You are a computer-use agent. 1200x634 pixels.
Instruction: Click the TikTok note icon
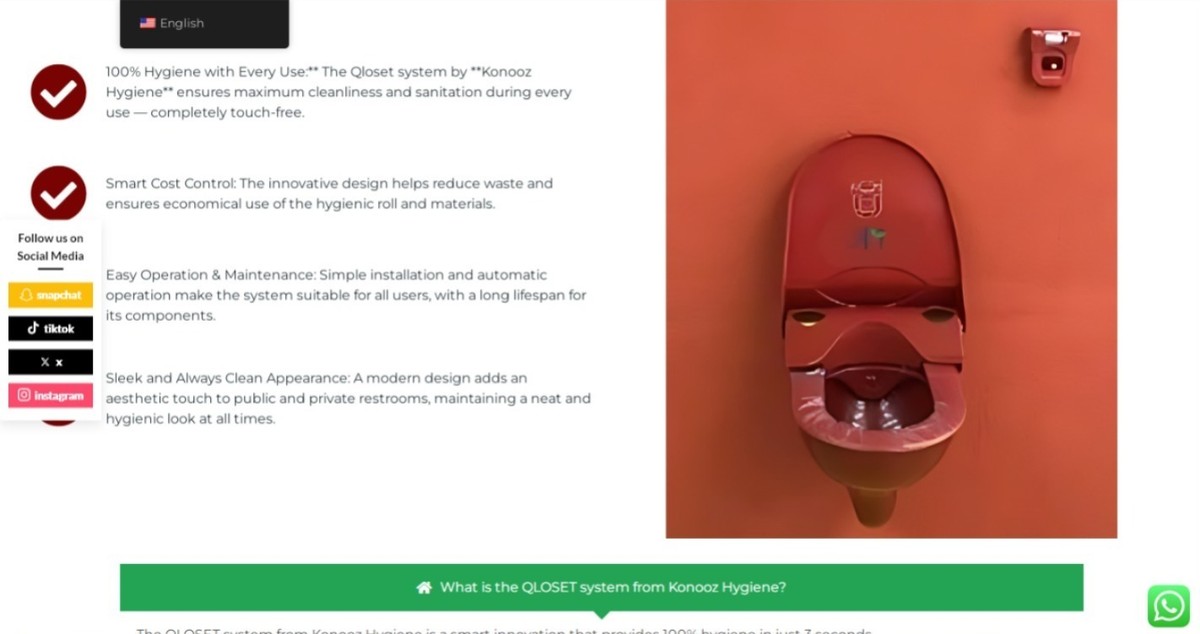(33, 328)
